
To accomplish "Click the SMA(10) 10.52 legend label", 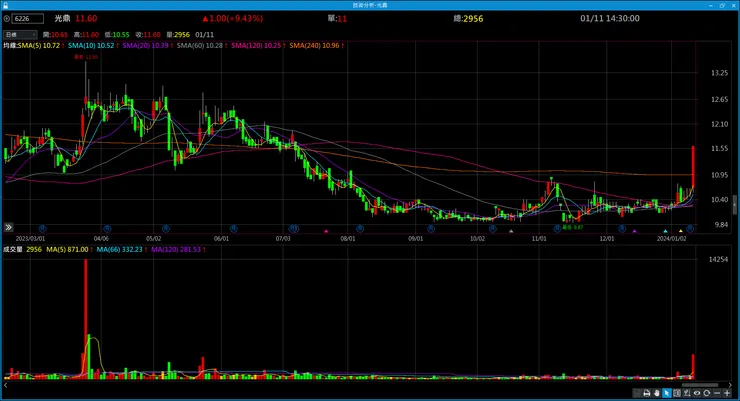I will [x=91, y=46].
